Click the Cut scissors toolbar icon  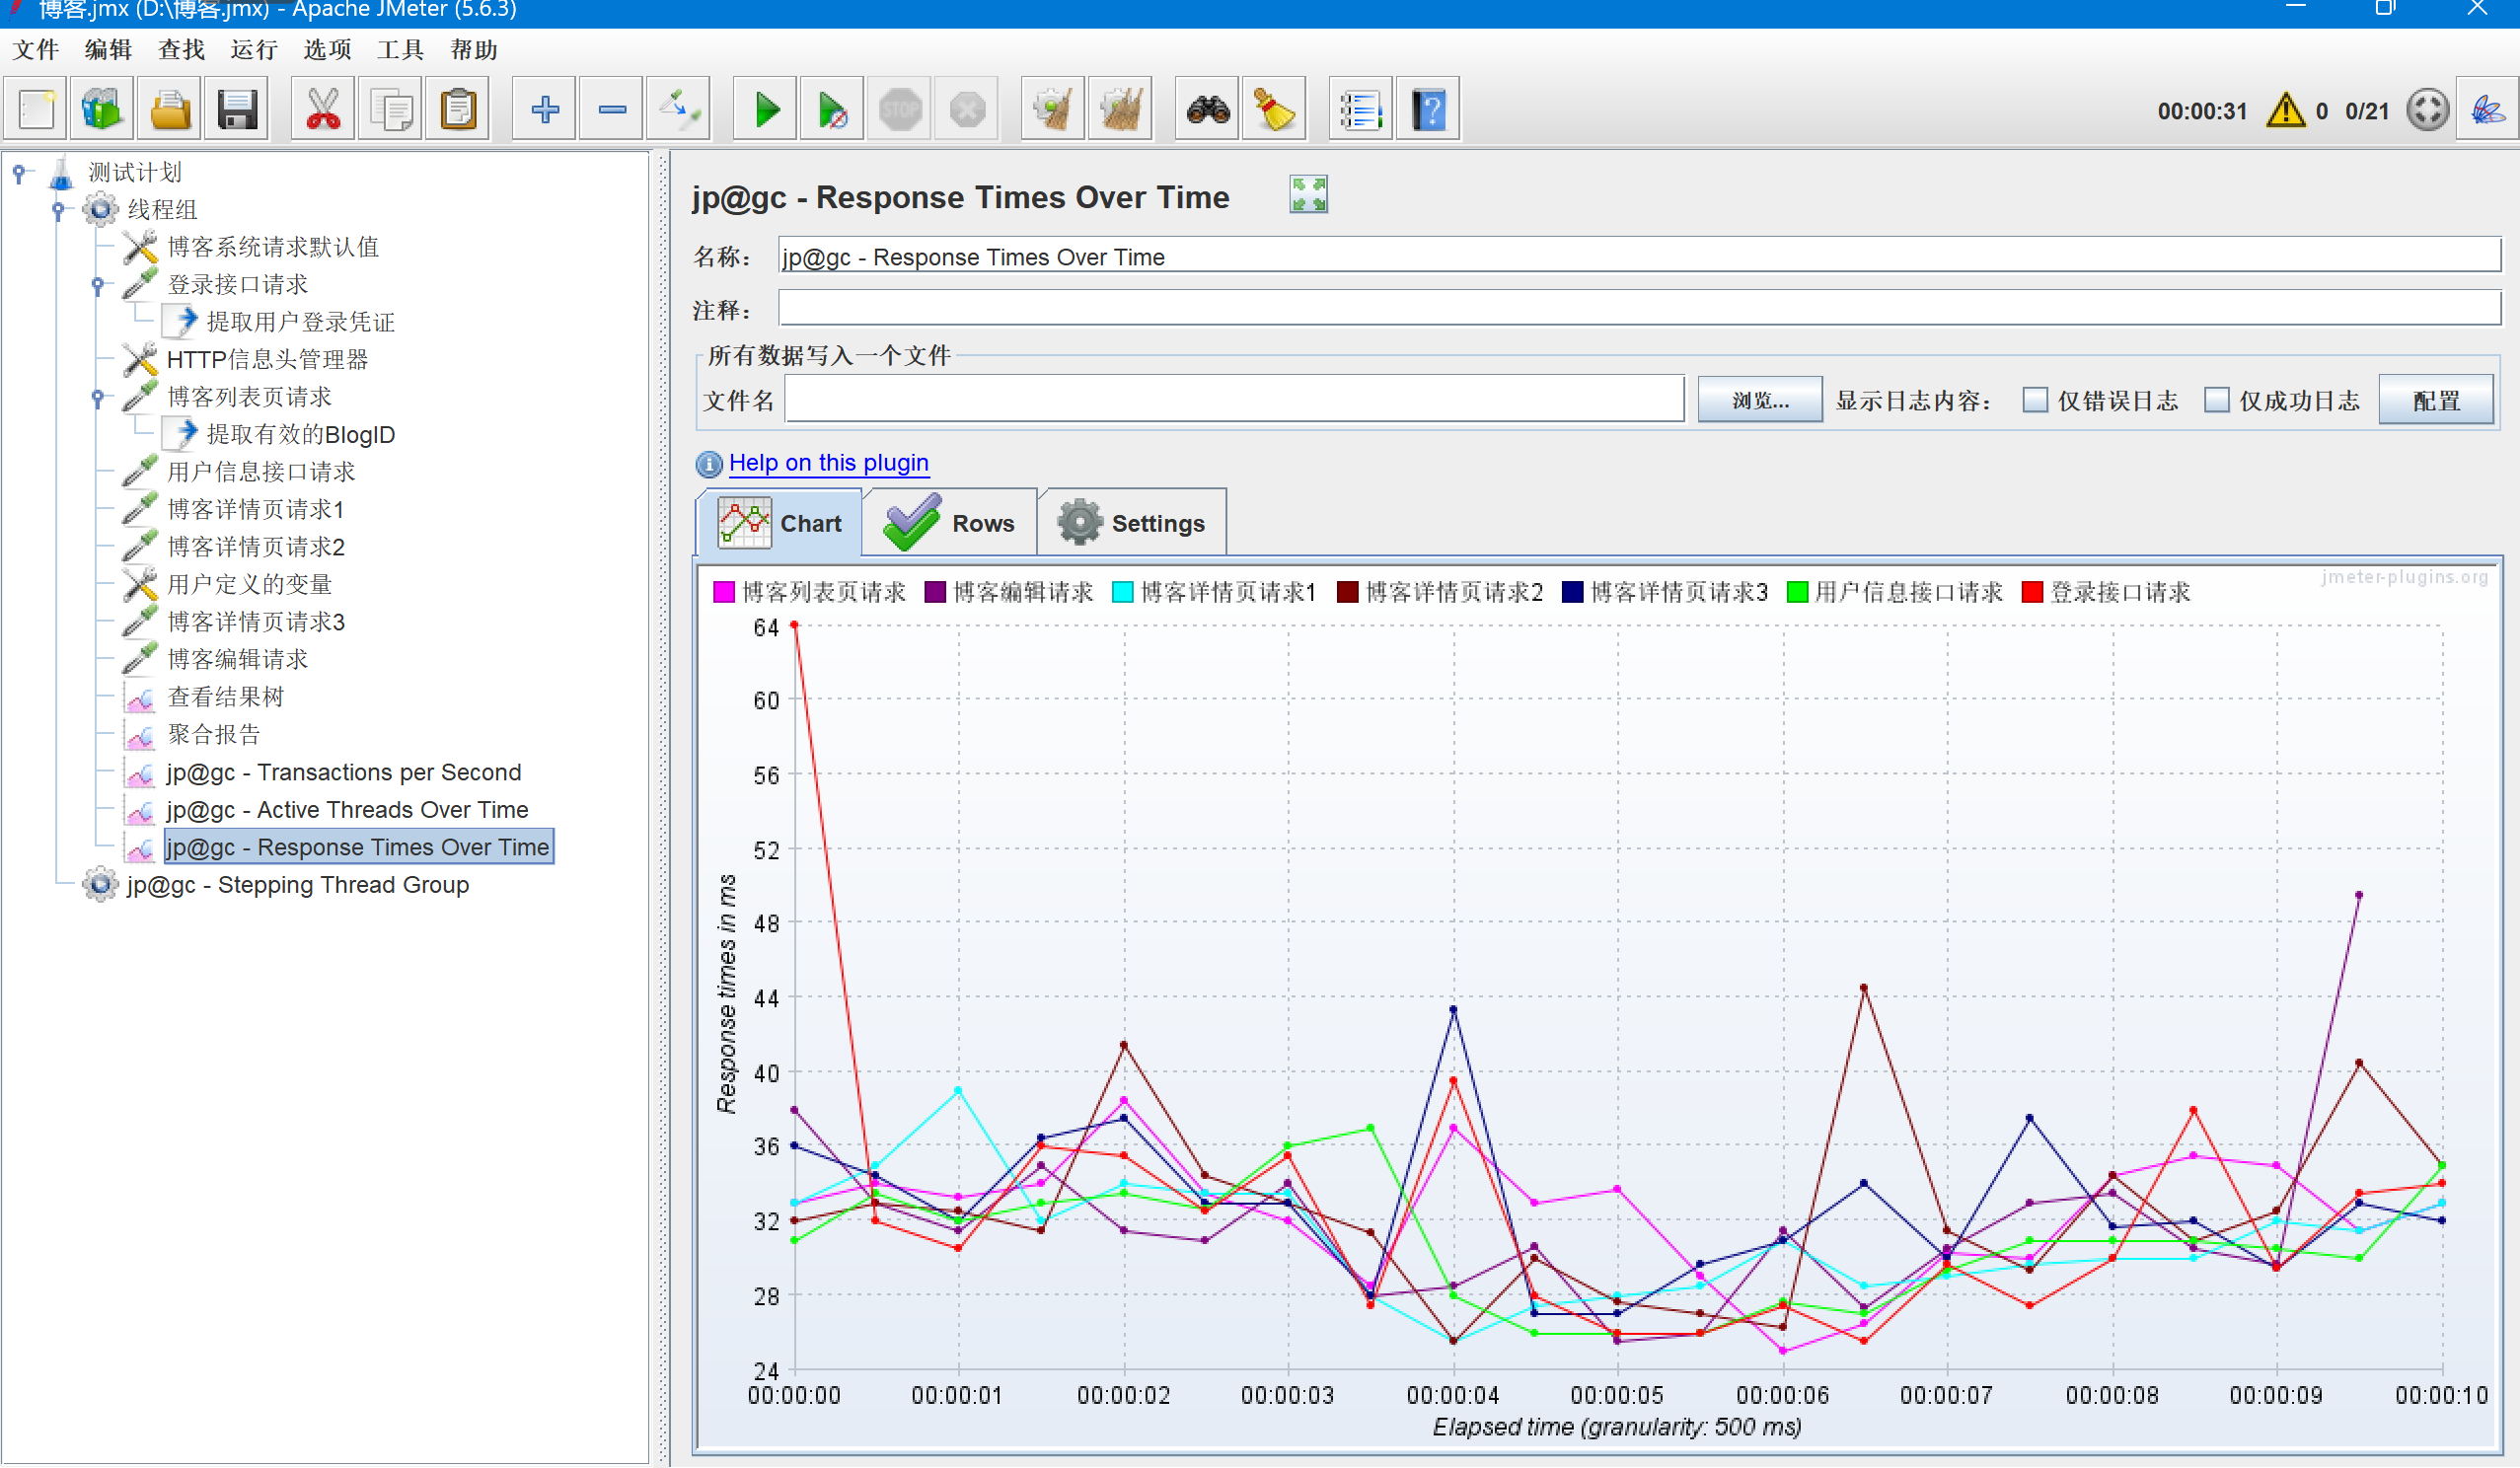coord(322,109)
